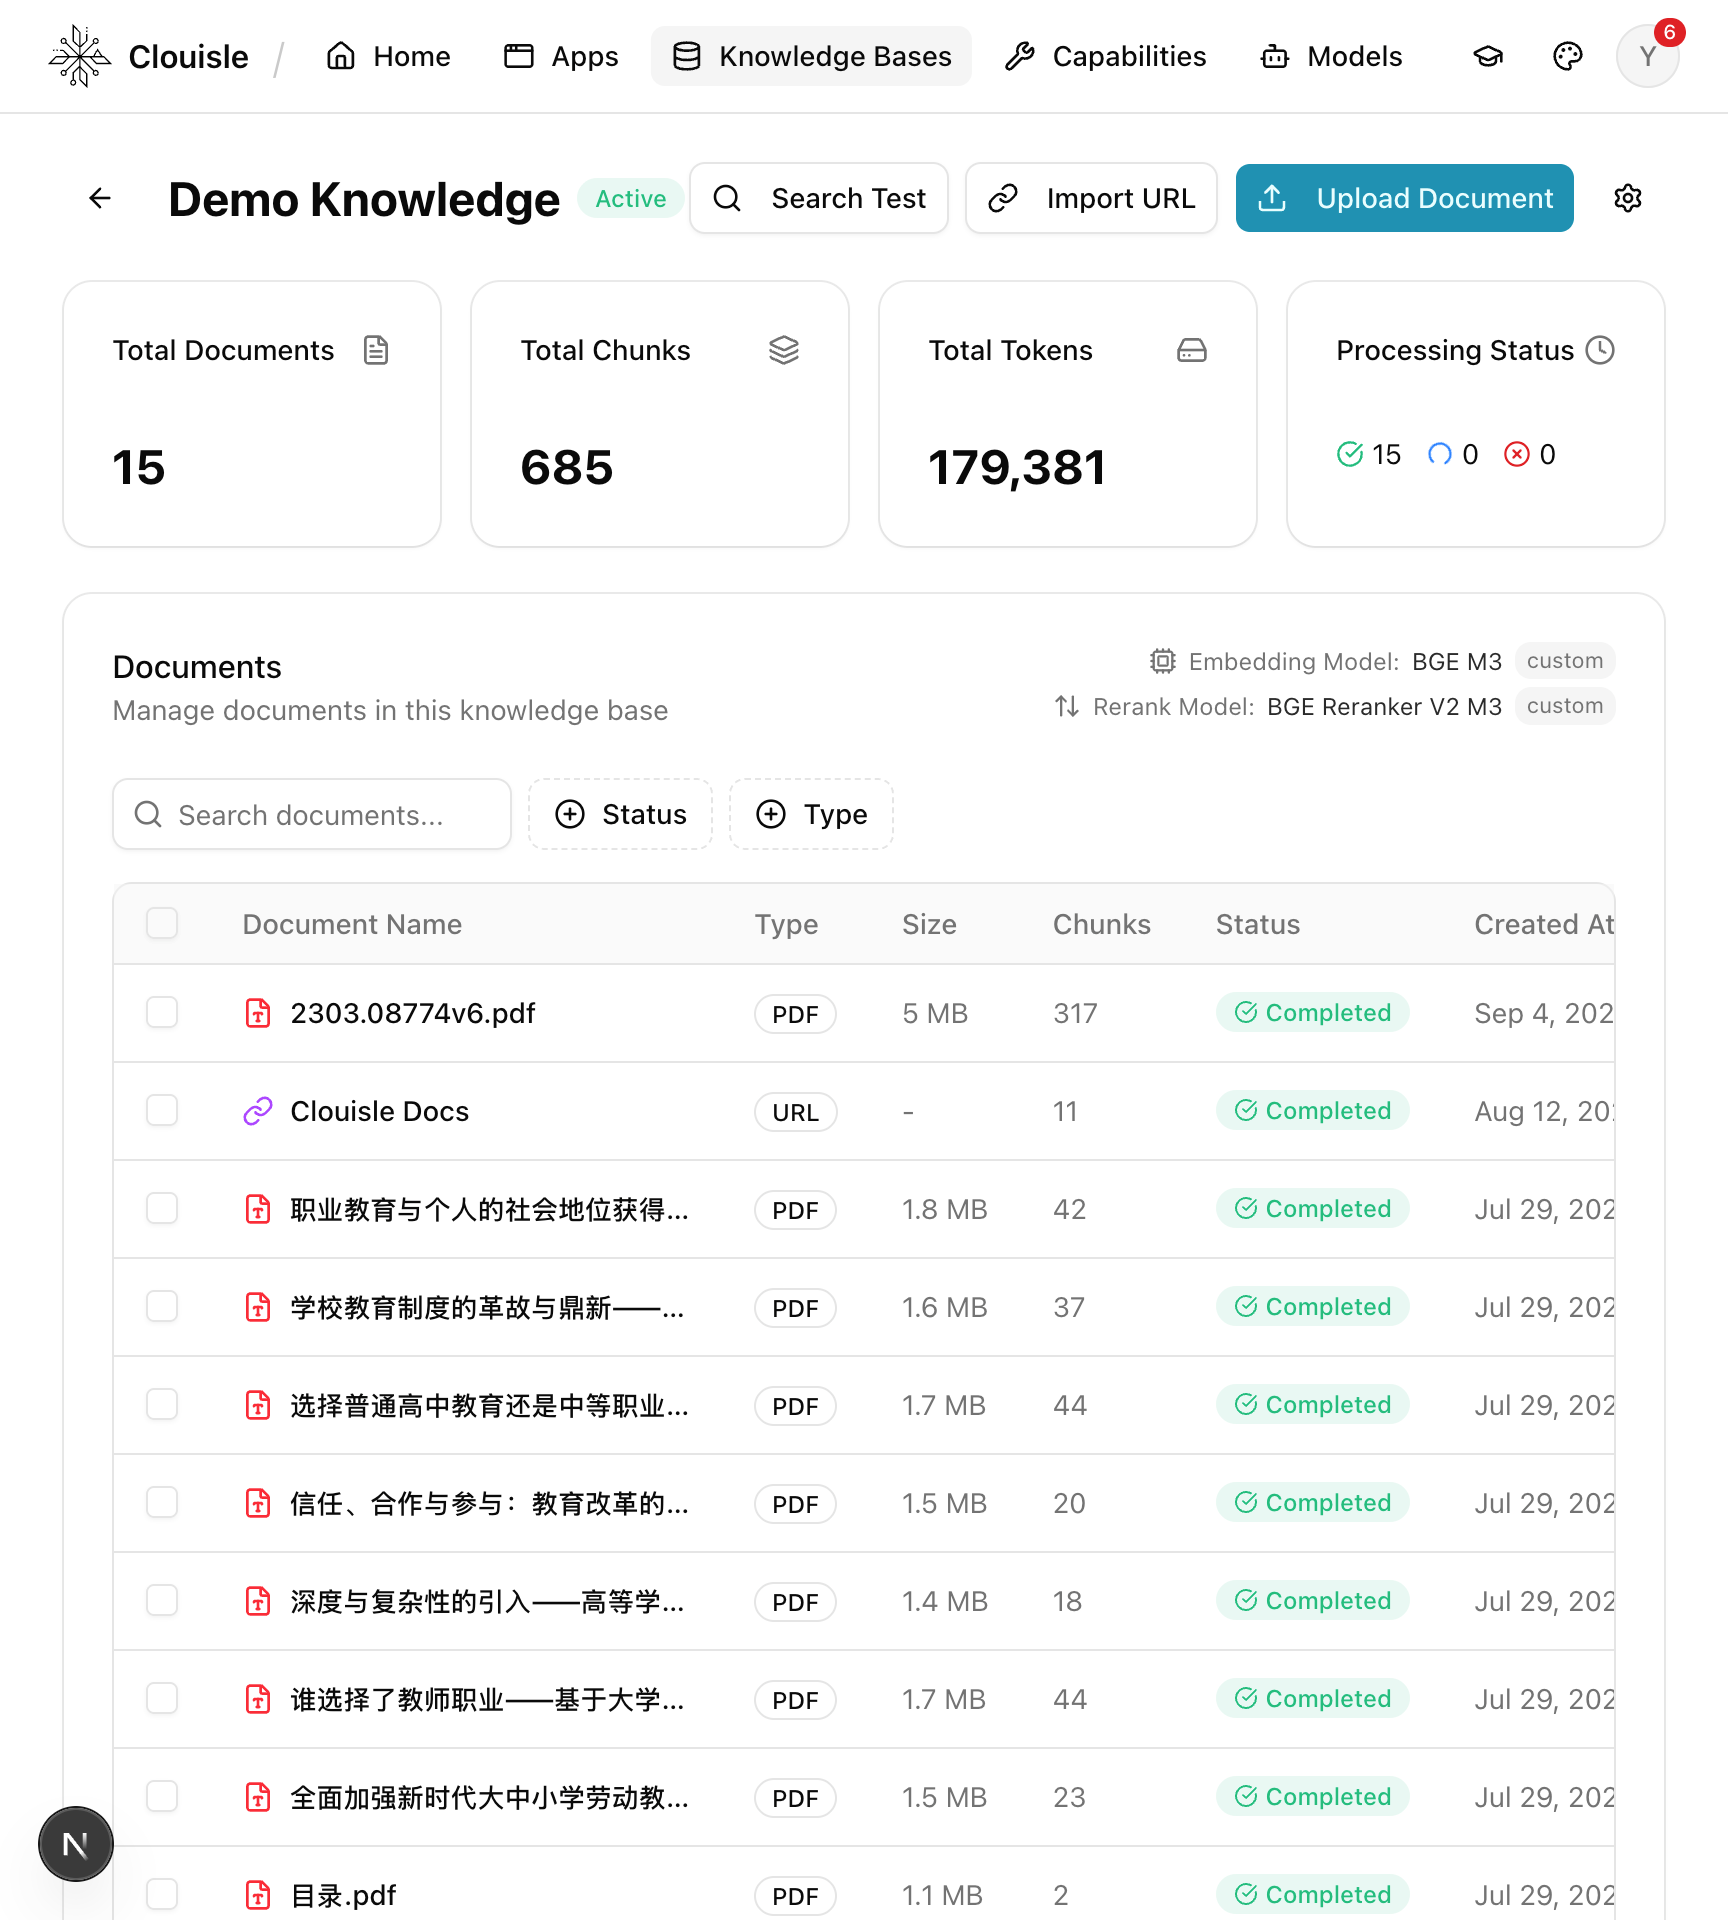Click the URL type badge
1728x1920 pixels.
(x=795, y=1112)
